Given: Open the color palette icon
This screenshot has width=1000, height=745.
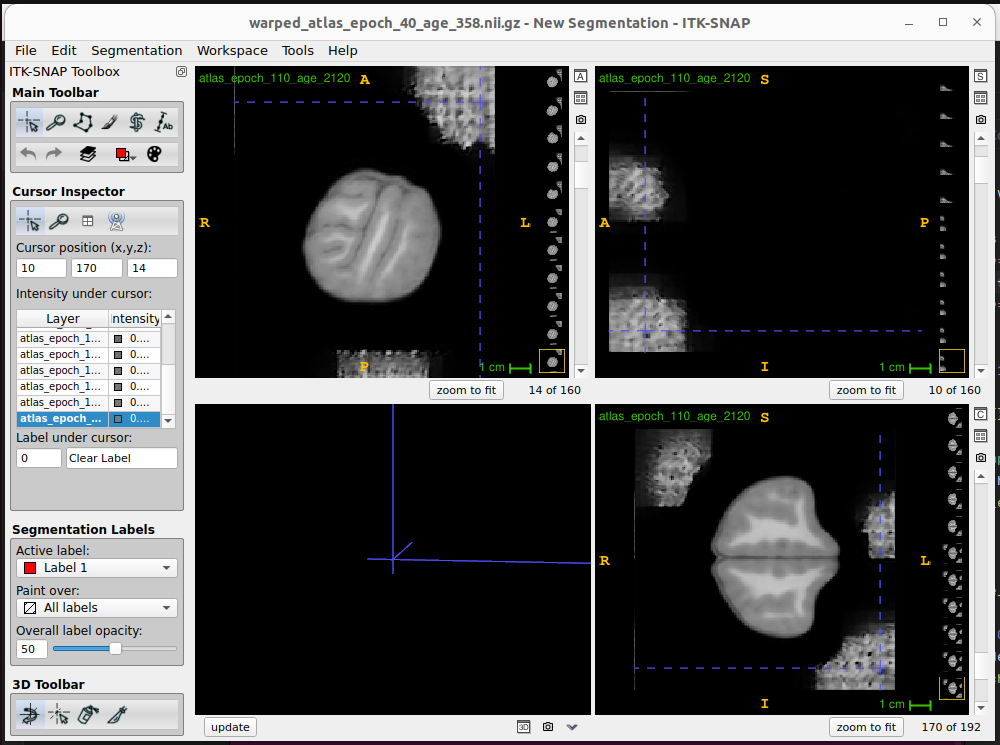Looking at the screenshot, I should (x=154, y=154).
